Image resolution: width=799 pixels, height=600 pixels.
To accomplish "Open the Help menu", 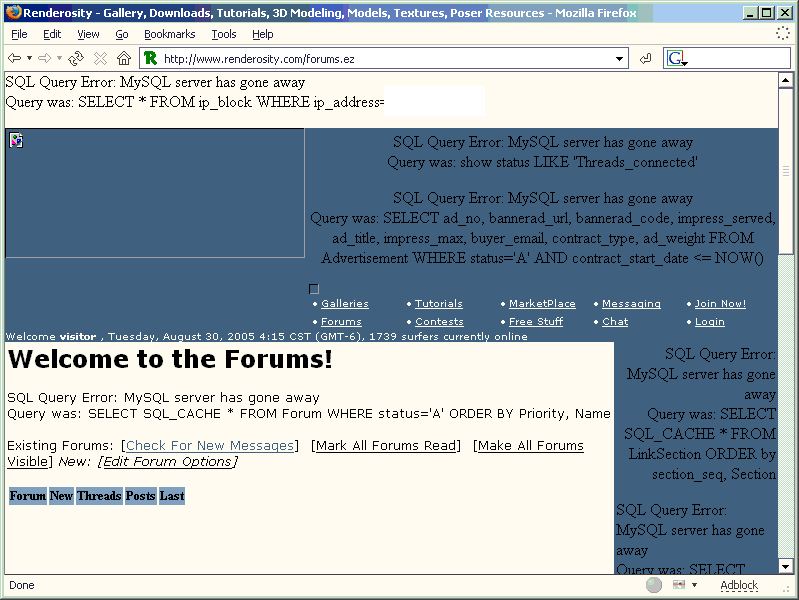I will tap(263, 34).
